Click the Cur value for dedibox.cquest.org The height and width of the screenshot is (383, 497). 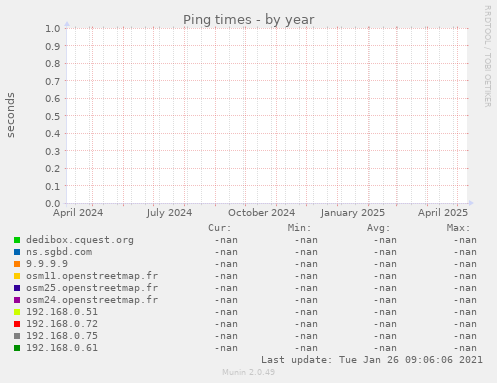[226, 240]
